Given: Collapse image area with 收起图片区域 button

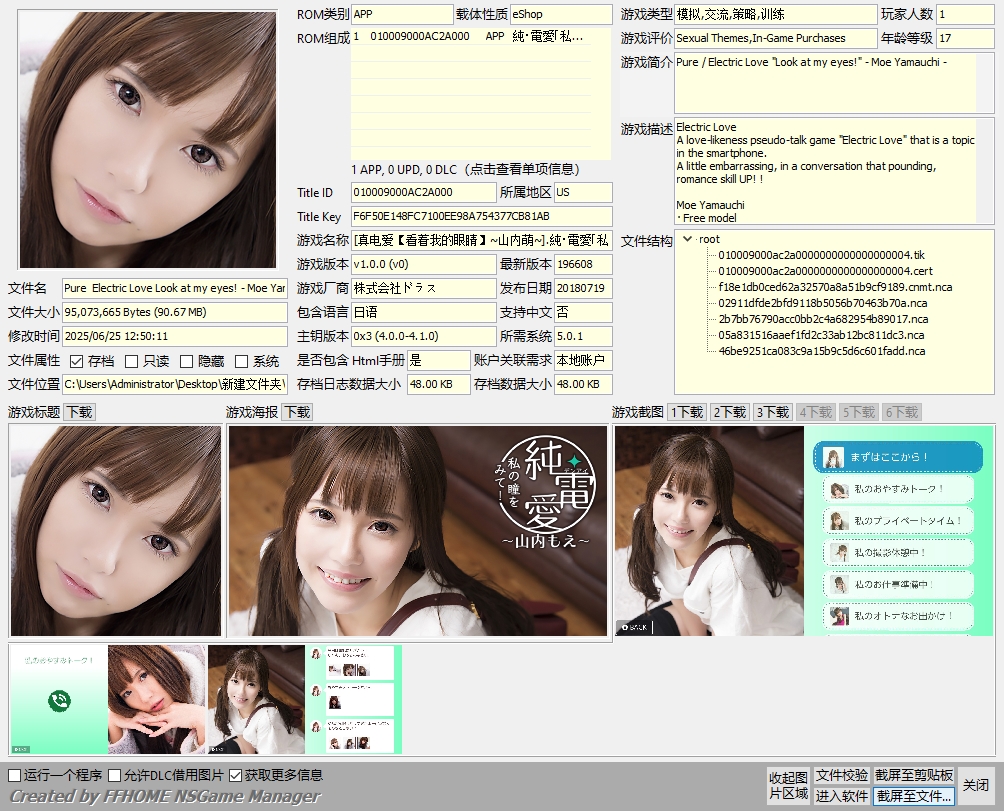Looking at the screenshot, I should [x=788, y=786].
